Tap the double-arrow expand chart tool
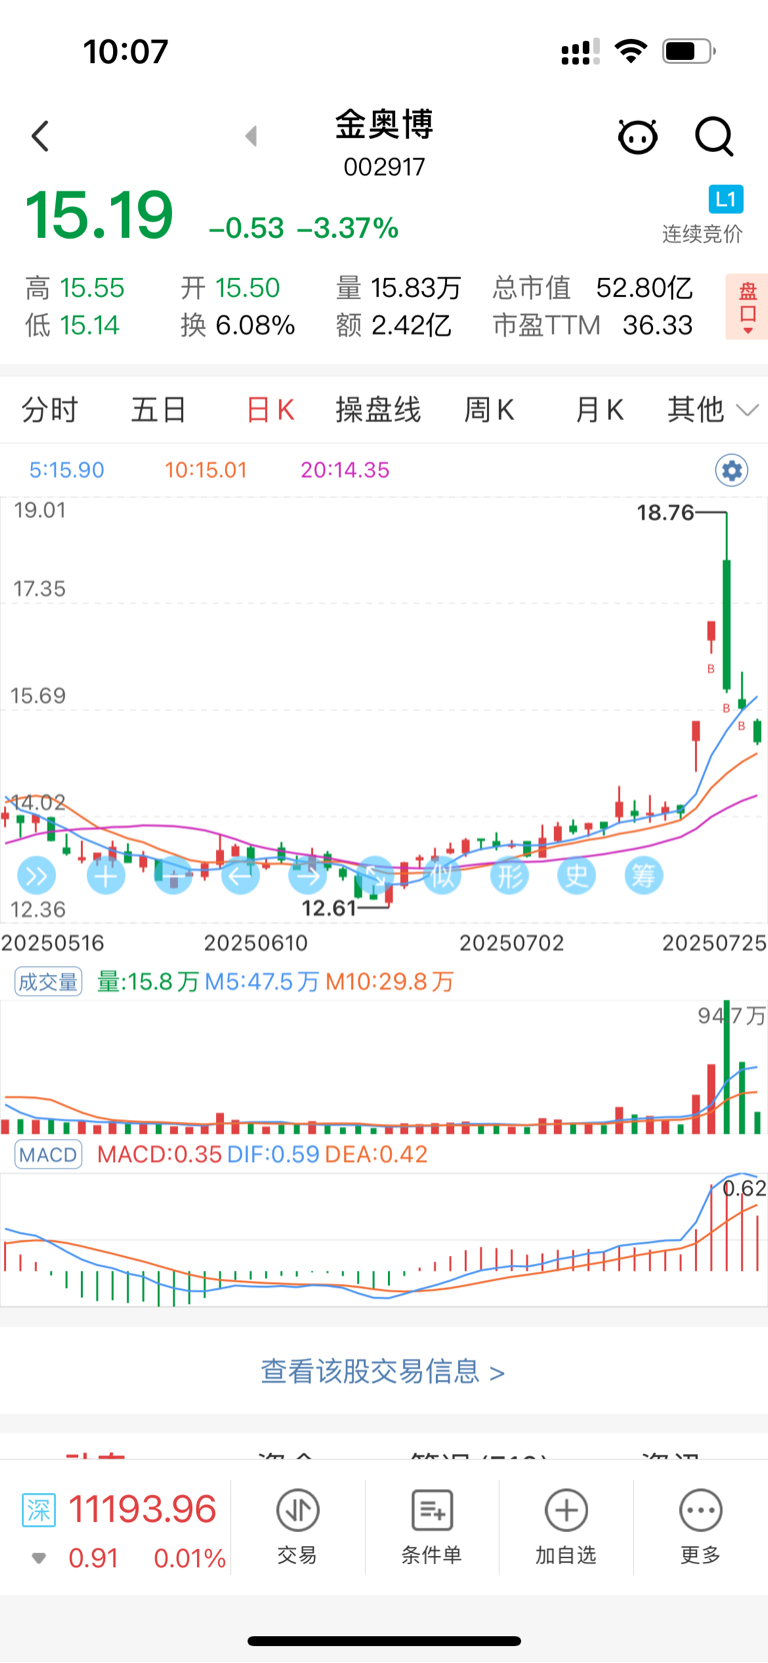 (x=37, y=877)
